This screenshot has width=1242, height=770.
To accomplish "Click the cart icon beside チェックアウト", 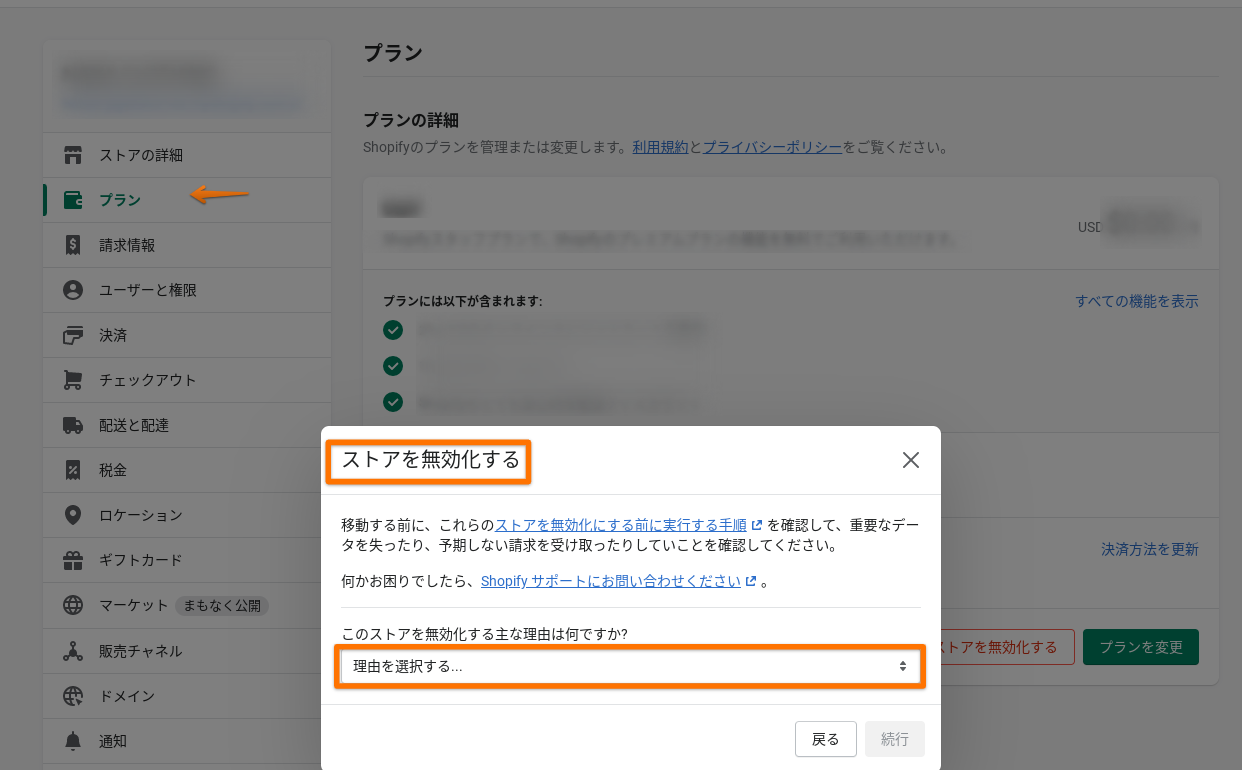I will pyautogui.click(x=72, y=380).
